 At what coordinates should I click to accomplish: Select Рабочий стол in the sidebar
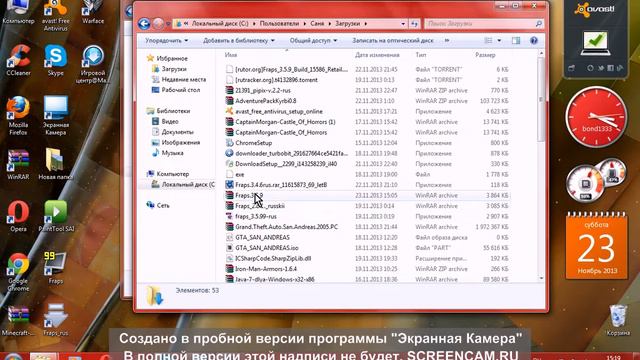180,90
